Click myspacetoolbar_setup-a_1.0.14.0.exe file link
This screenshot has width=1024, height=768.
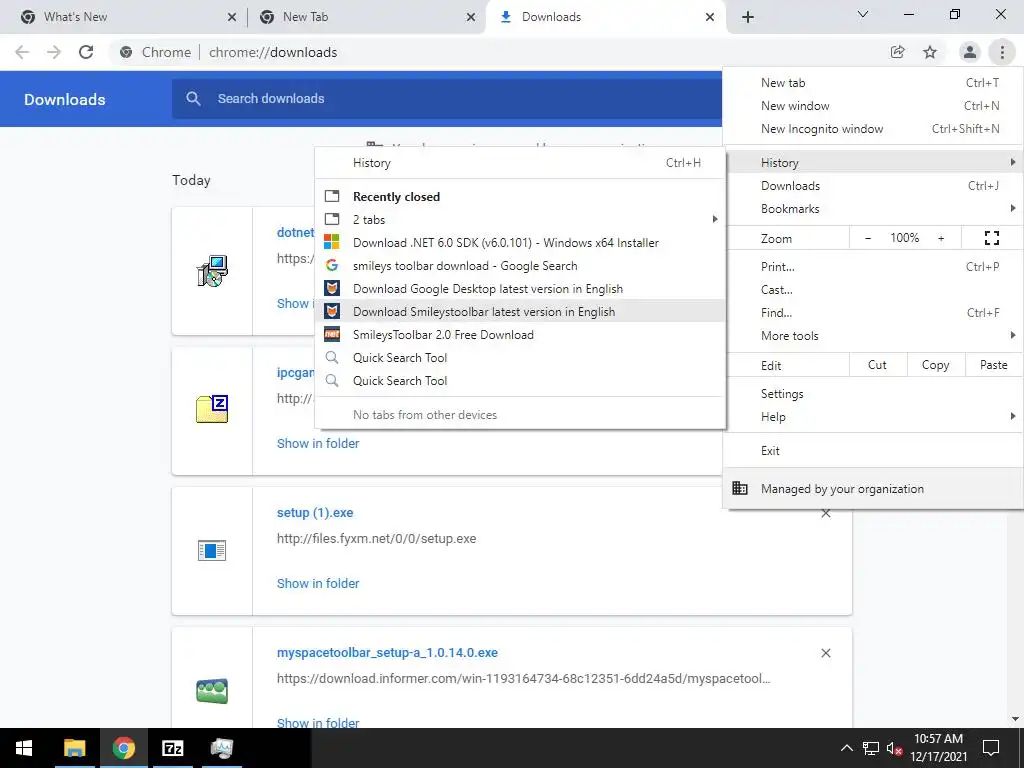click(387, 652)
